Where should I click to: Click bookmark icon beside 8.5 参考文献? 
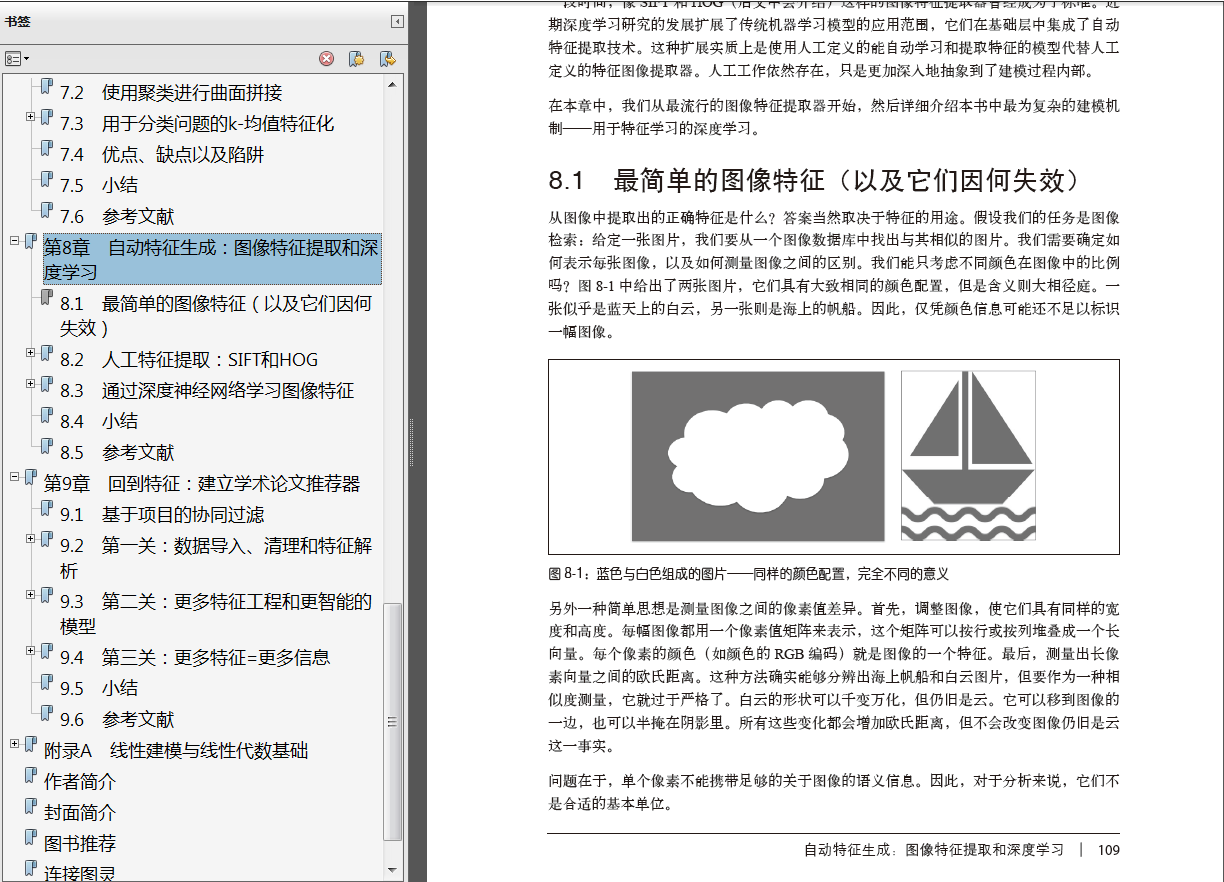pos(46,447)
